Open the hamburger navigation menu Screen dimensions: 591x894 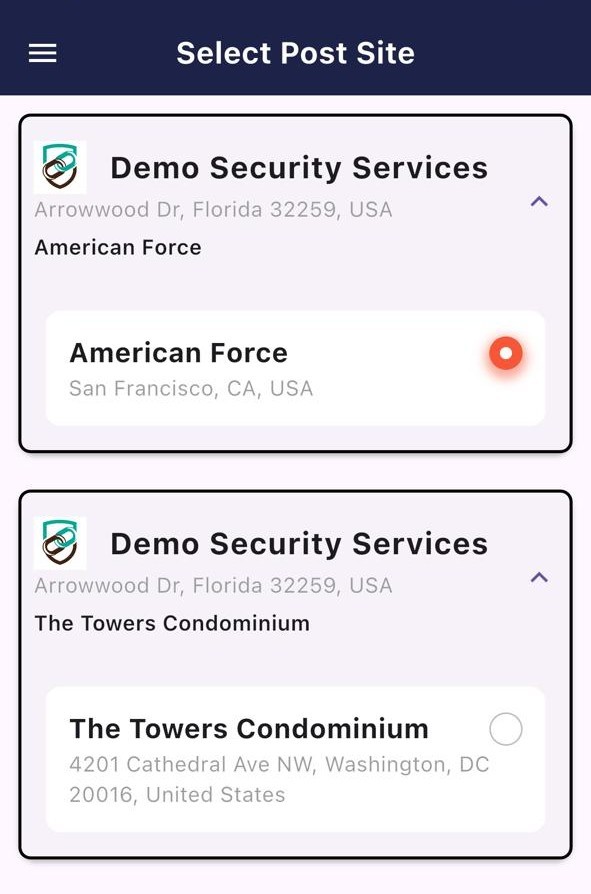(x=43, y=54)
